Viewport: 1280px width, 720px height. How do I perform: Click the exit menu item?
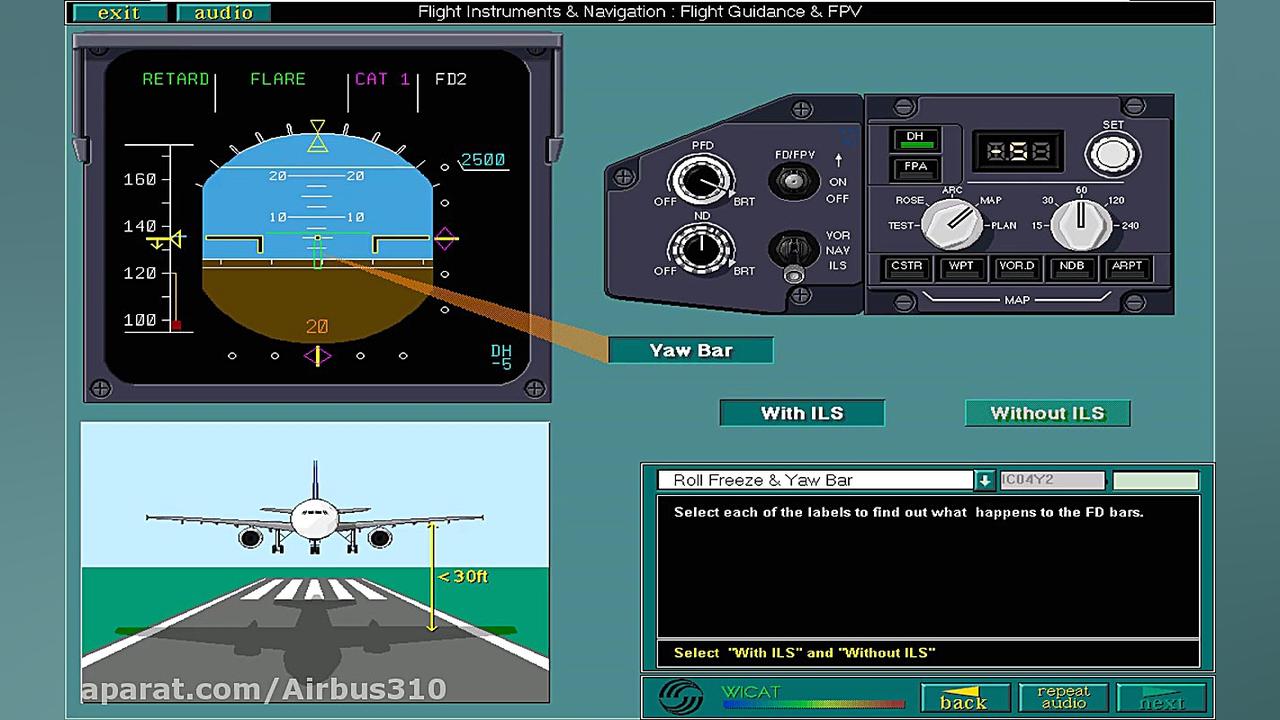click(120, 14)
